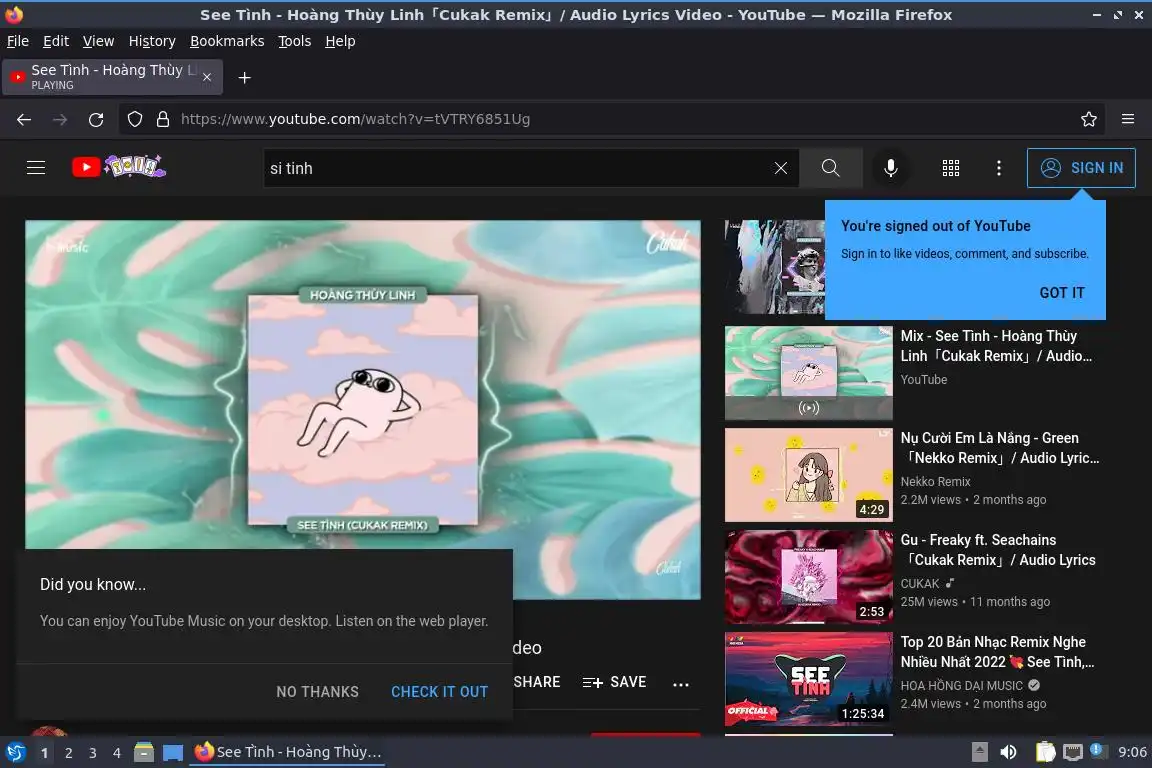Open the YouTube guide hamburger menu
Image resolution: width=1152 pixels, height=768 pixels.
36,168
